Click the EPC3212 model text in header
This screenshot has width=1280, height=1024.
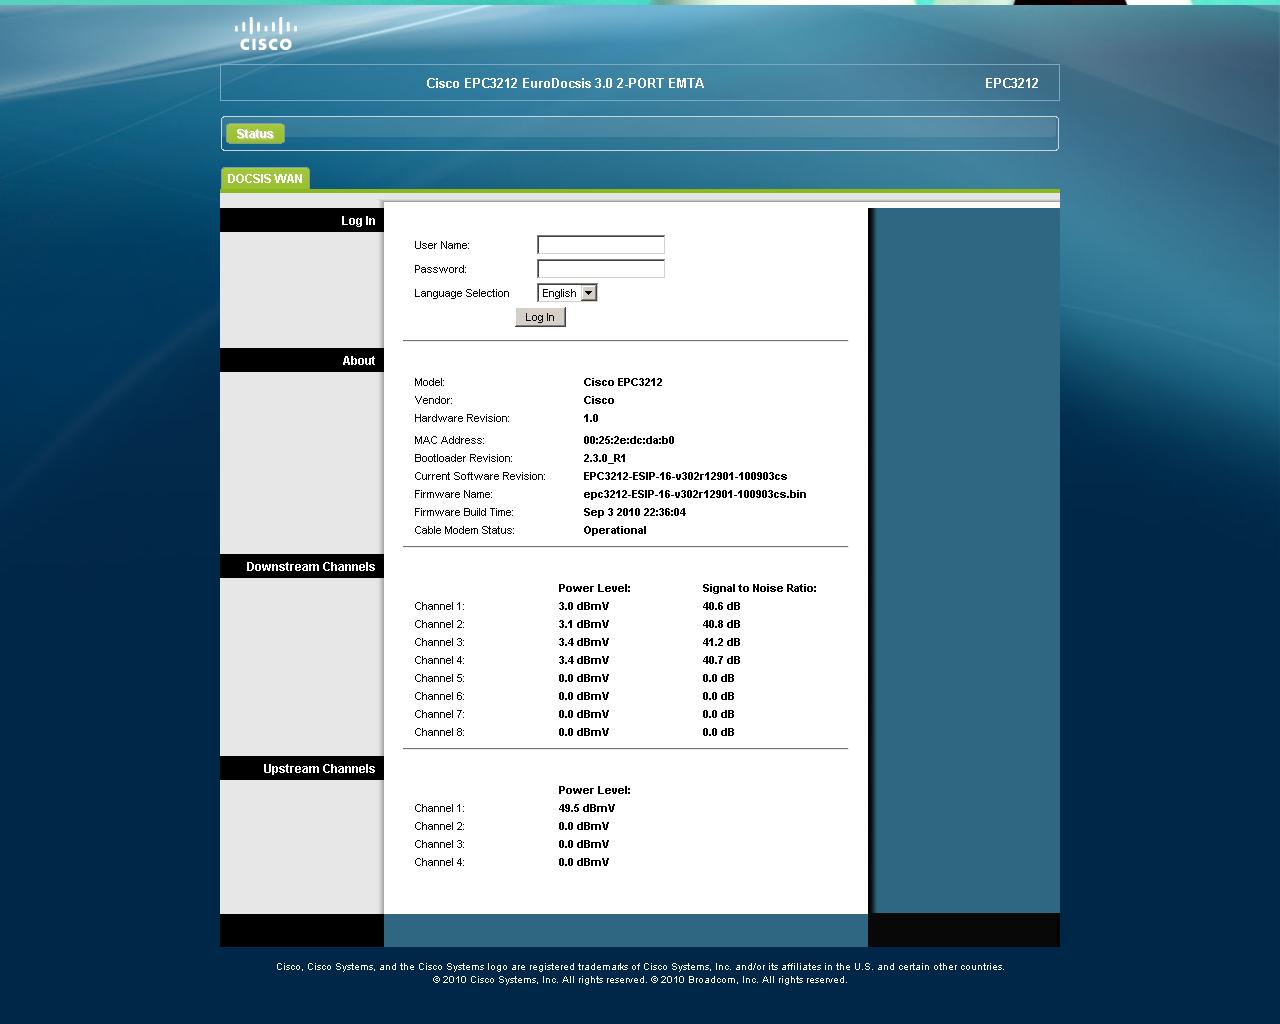coord(1011,83)
